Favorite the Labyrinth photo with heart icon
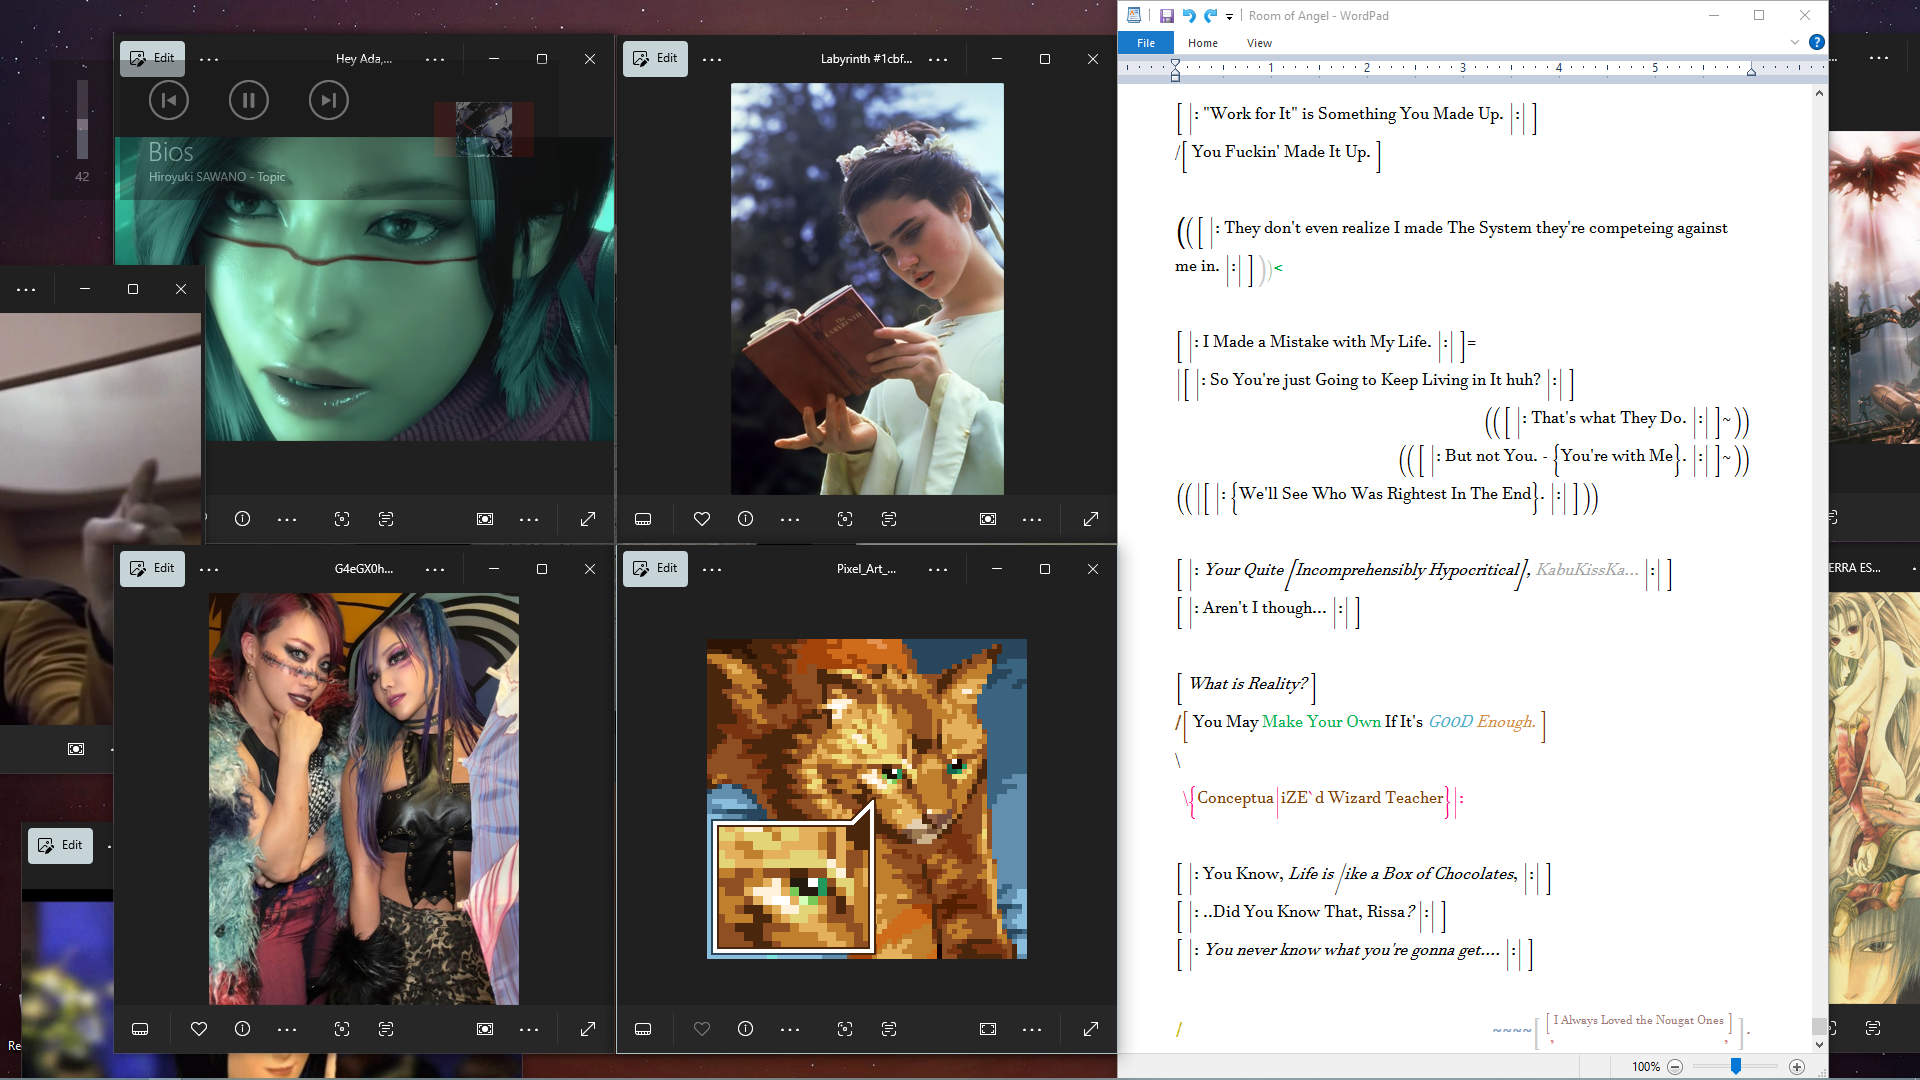This screenshot has width=1920, height=1080. coord(701,519)
